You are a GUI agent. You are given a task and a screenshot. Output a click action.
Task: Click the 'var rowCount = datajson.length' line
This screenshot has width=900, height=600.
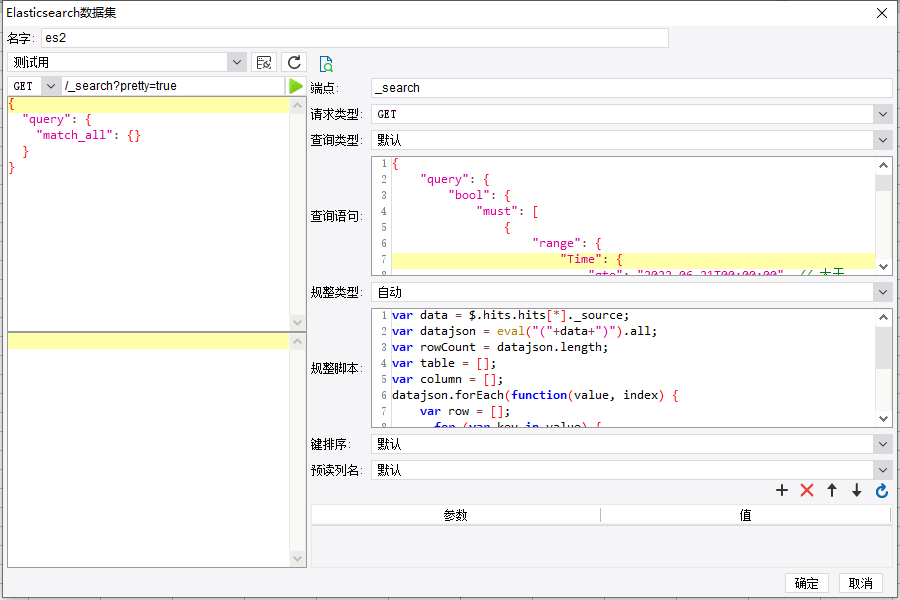500,347
